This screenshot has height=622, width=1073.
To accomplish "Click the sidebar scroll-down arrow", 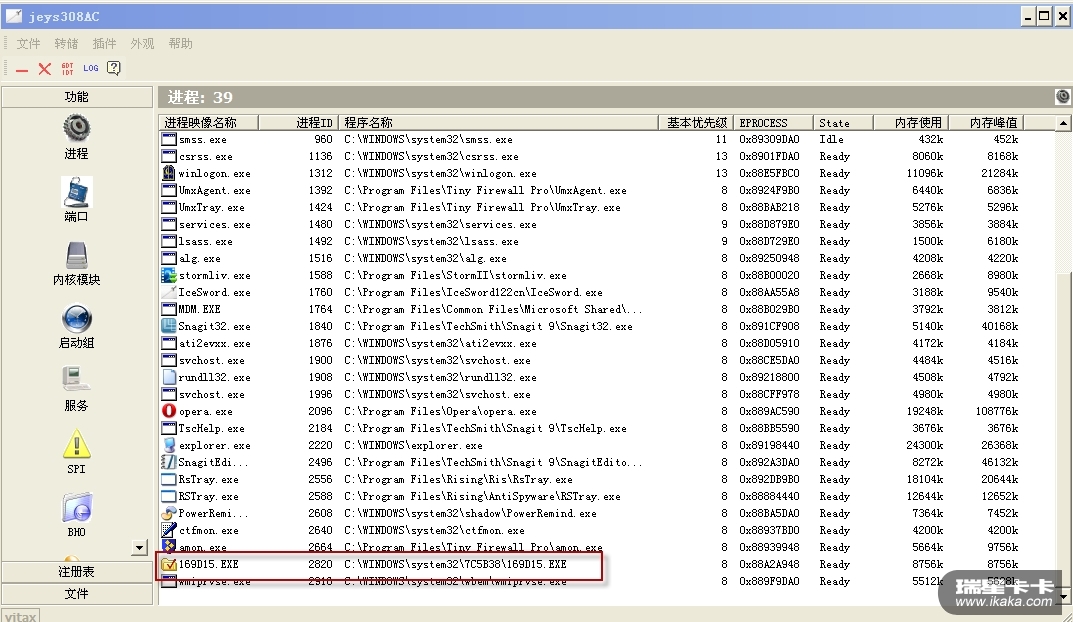I will (x=139, y=547).
